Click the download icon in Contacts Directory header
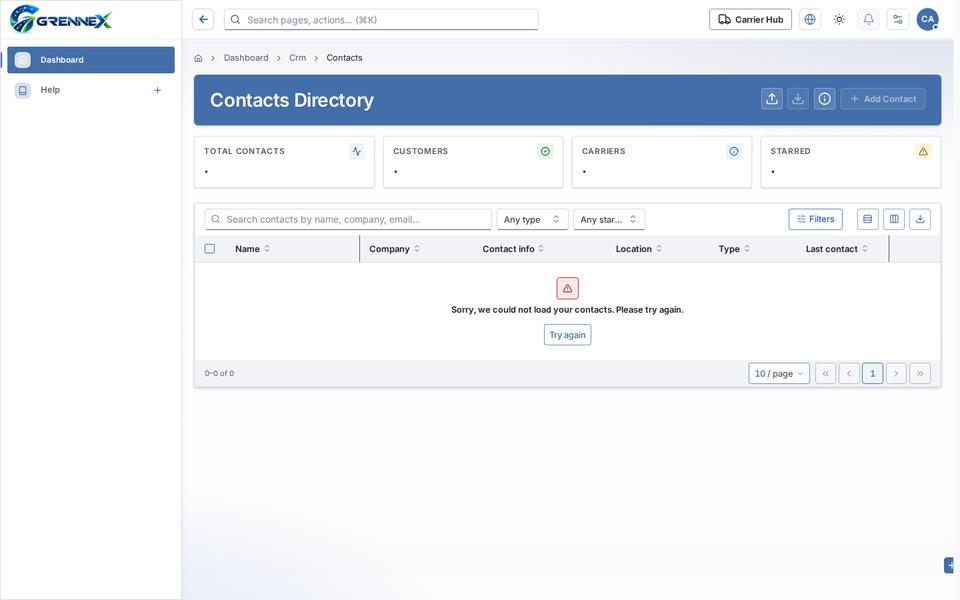This screenshot has width=960, height=600. [x=798, y=99]
